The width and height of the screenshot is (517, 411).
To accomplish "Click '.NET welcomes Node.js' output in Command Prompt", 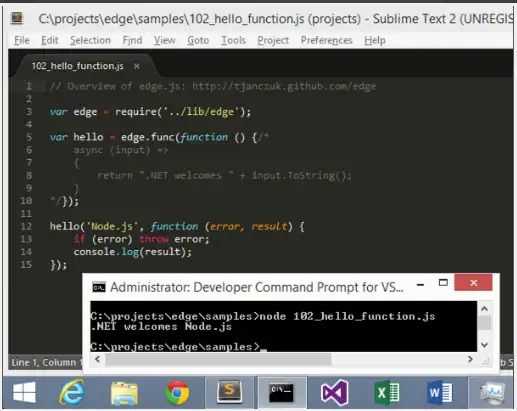I will (161, 326).
